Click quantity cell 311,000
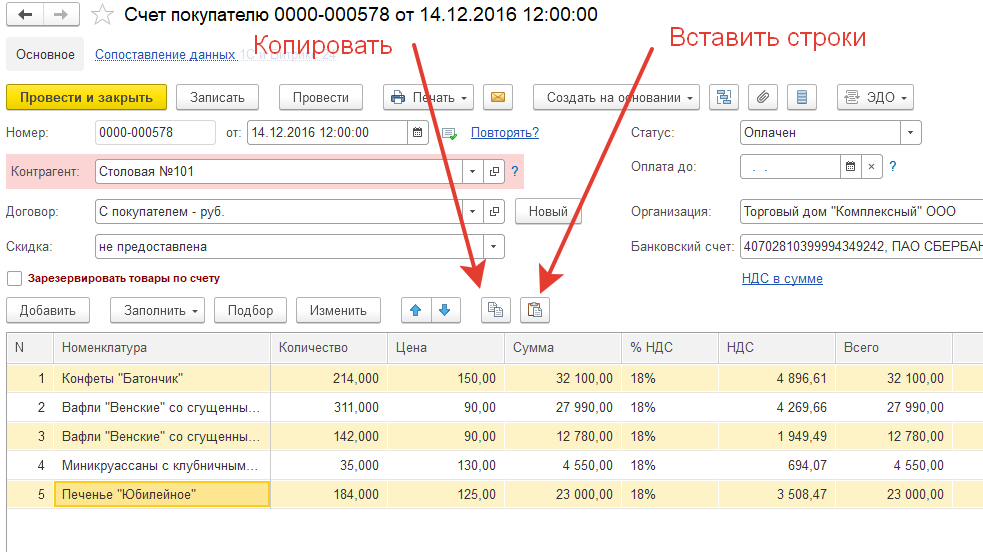 (329, 407)
